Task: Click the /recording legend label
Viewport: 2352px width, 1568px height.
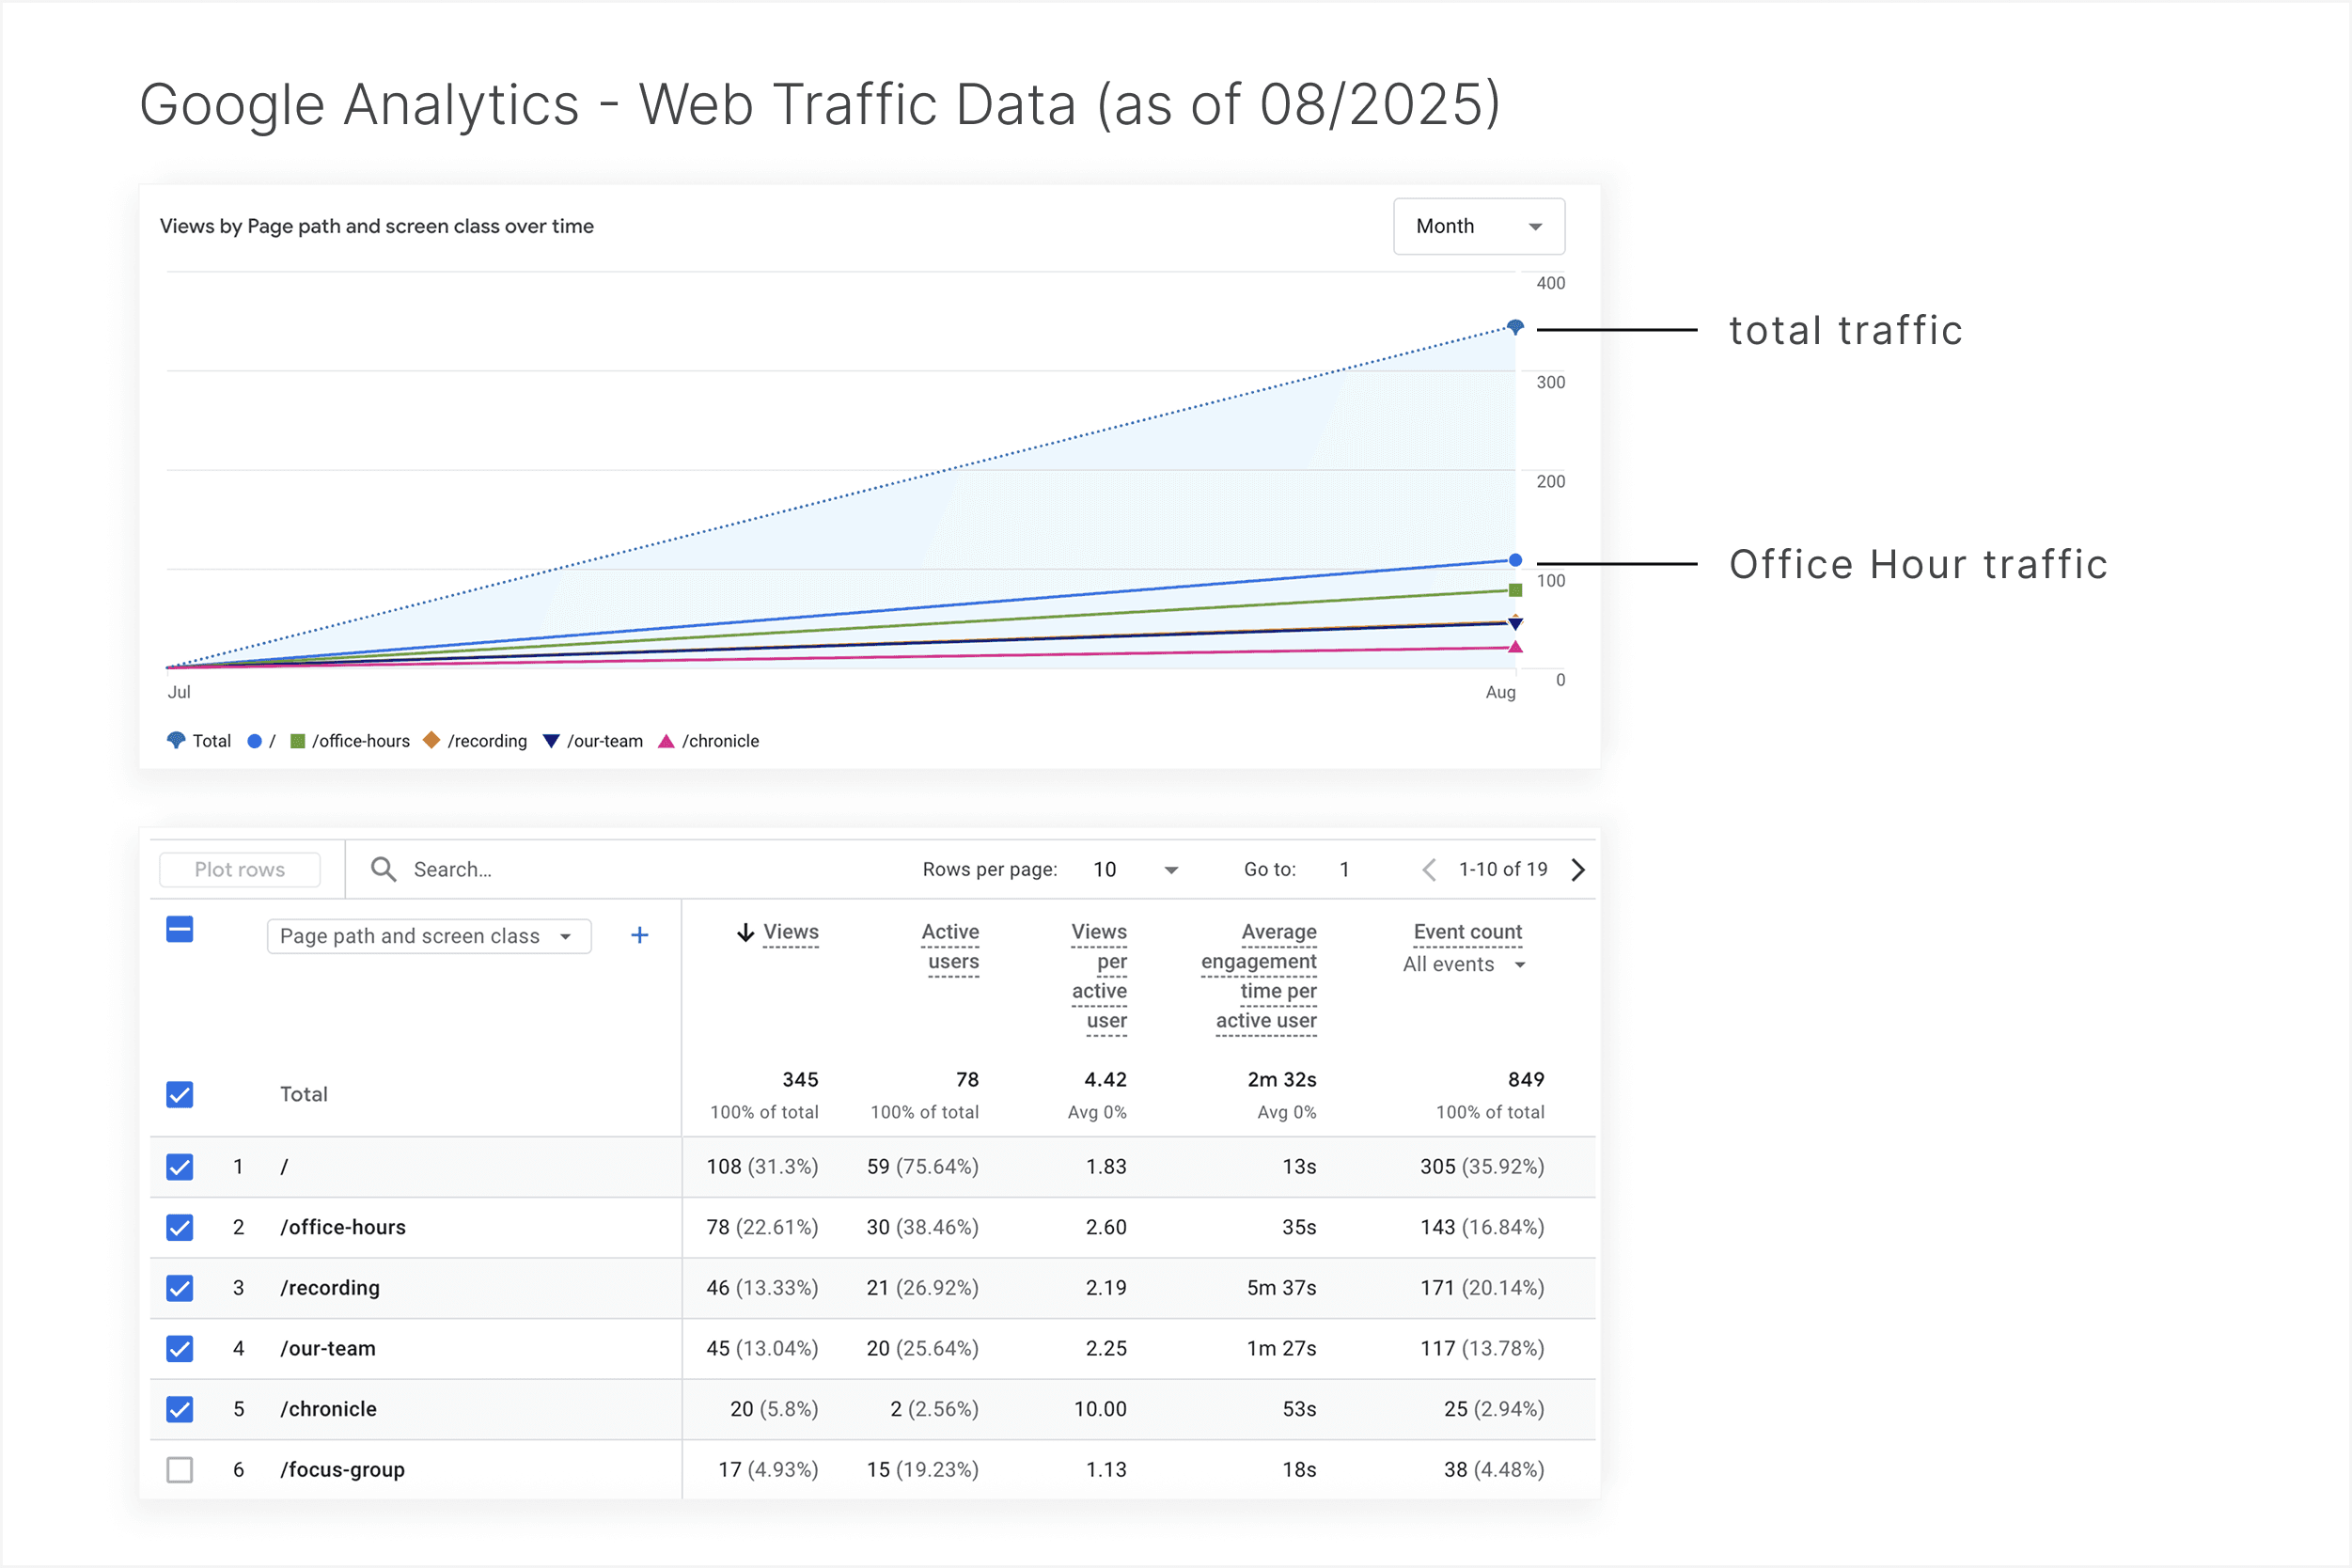Action: [x=487, y=741]
